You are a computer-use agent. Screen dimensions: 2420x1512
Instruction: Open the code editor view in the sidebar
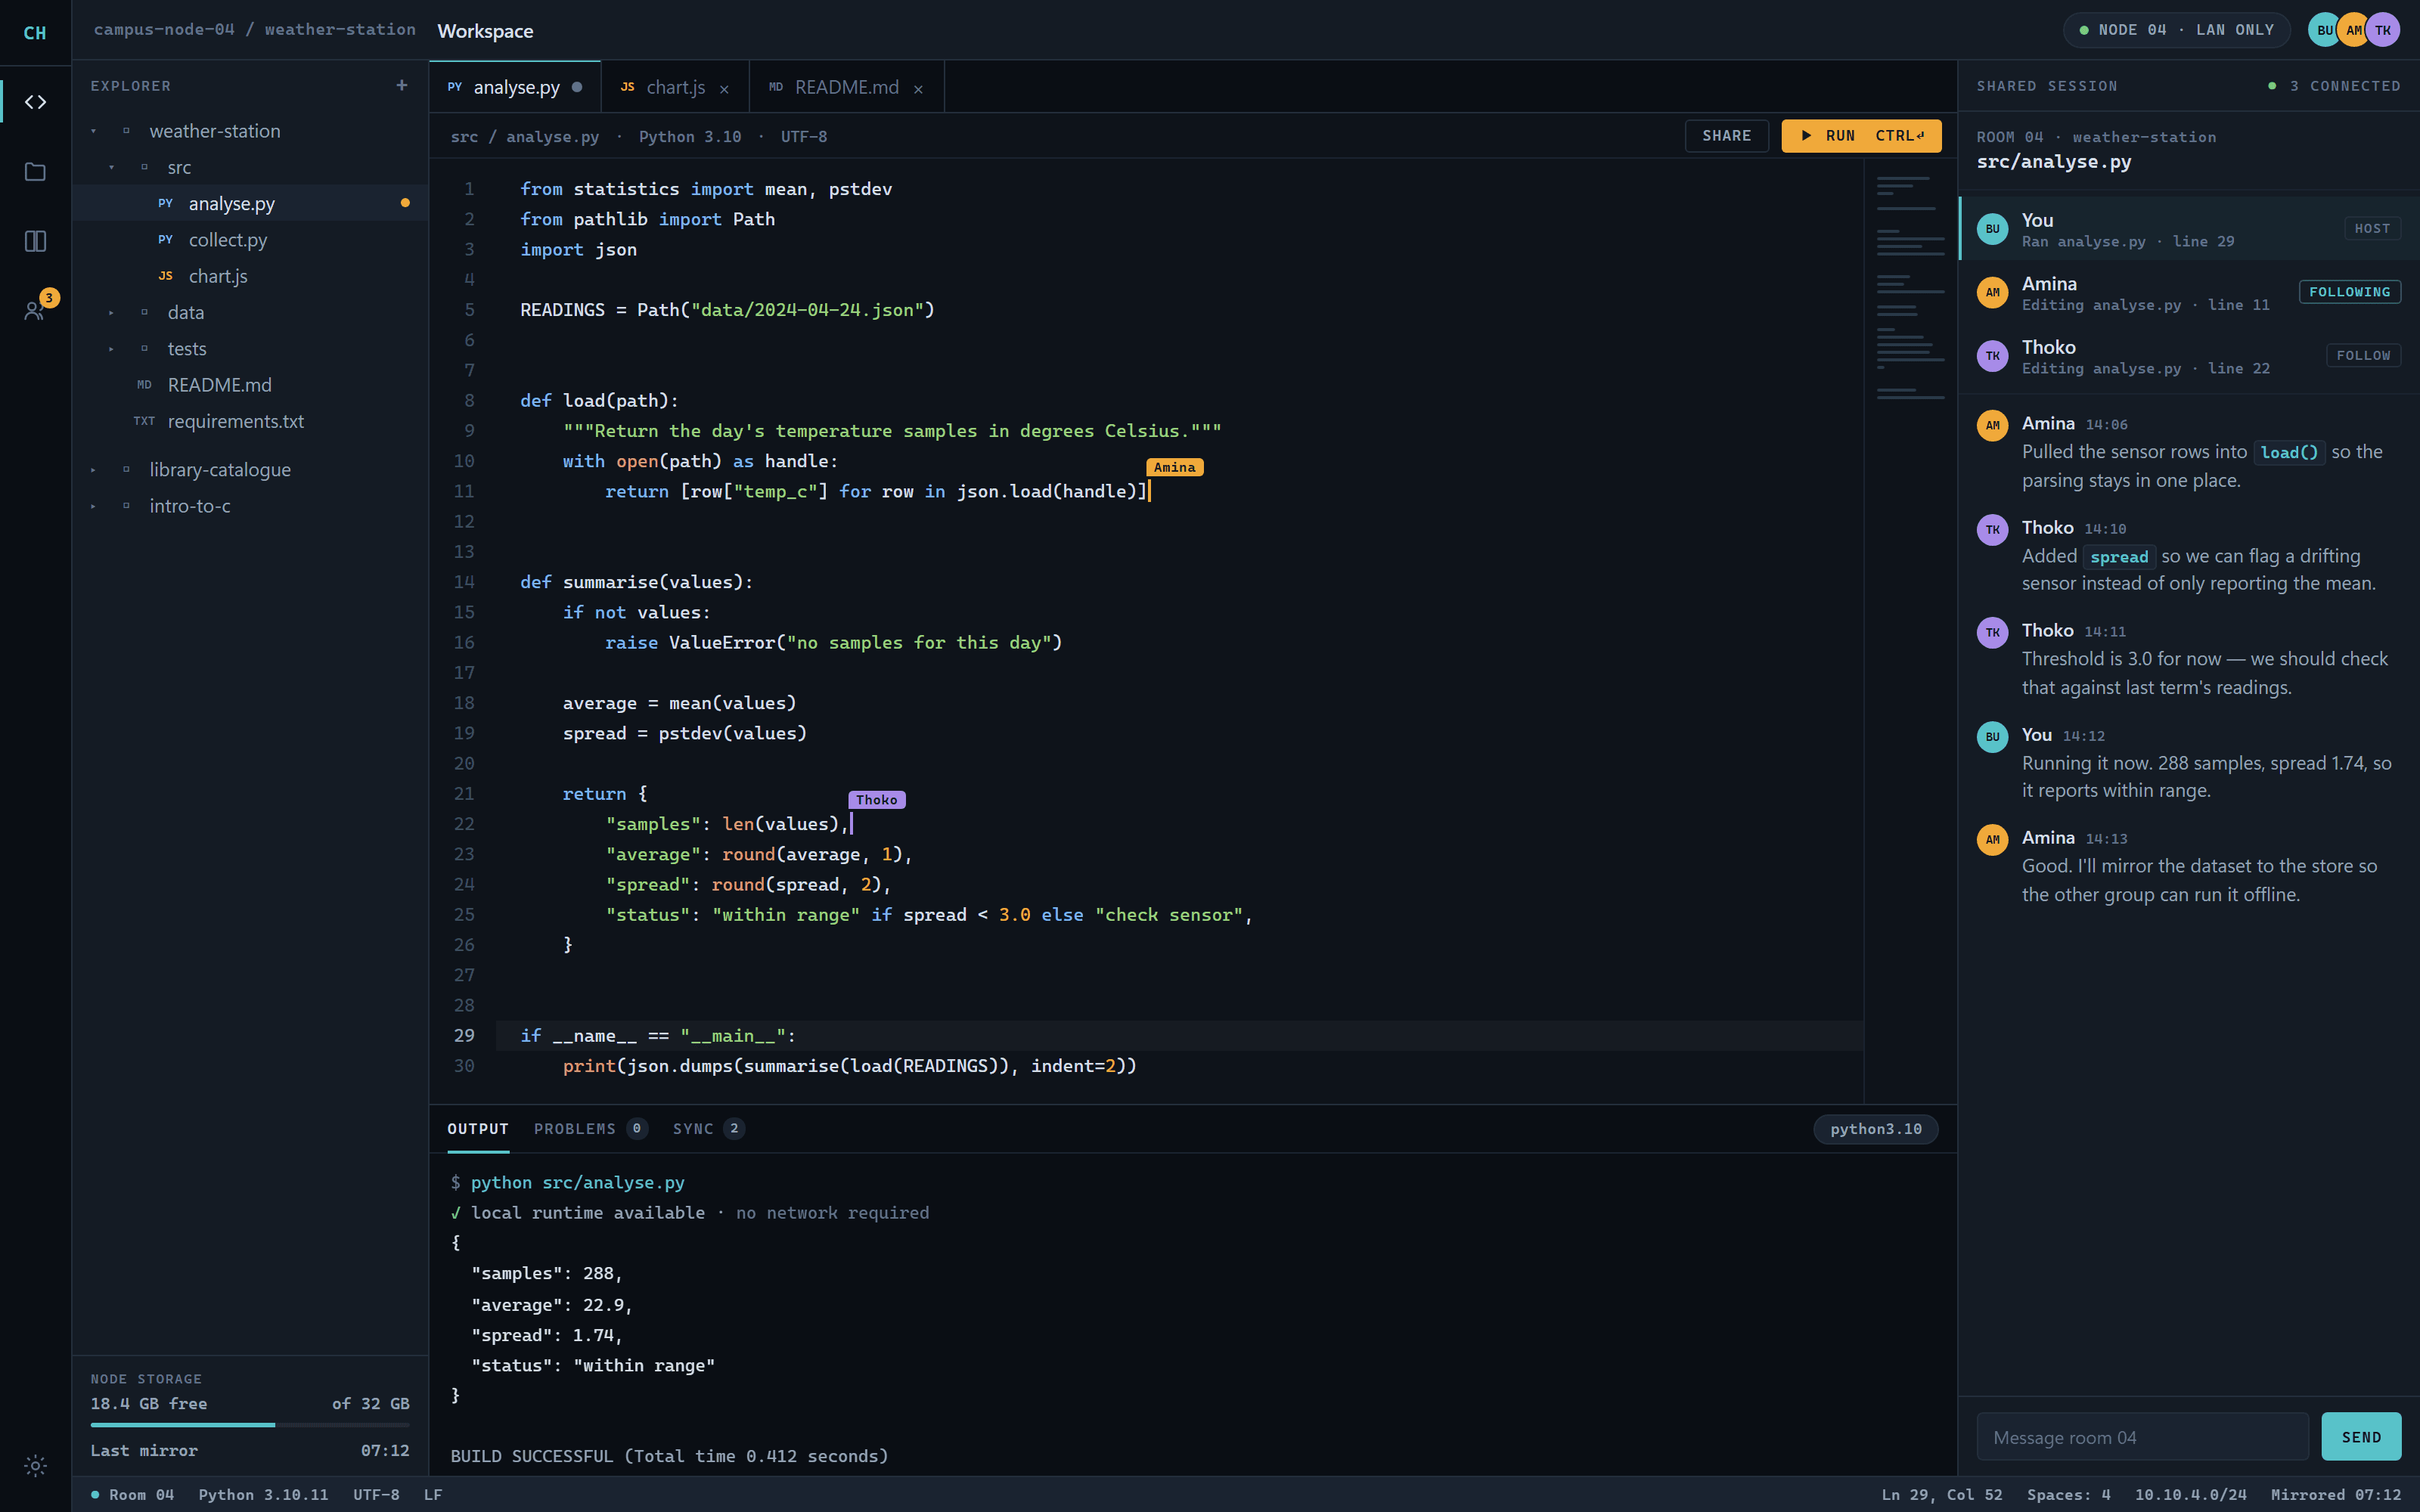coord(35,102)
